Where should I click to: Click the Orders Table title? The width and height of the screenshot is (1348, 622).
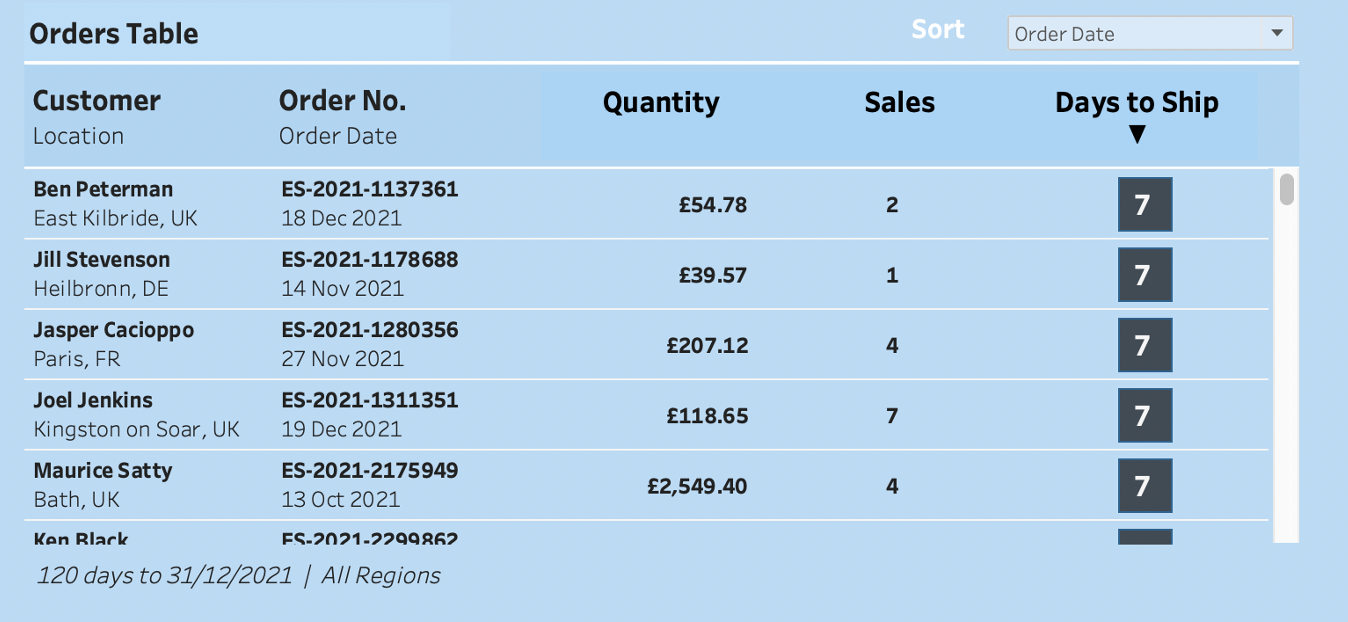coord(114,33)
